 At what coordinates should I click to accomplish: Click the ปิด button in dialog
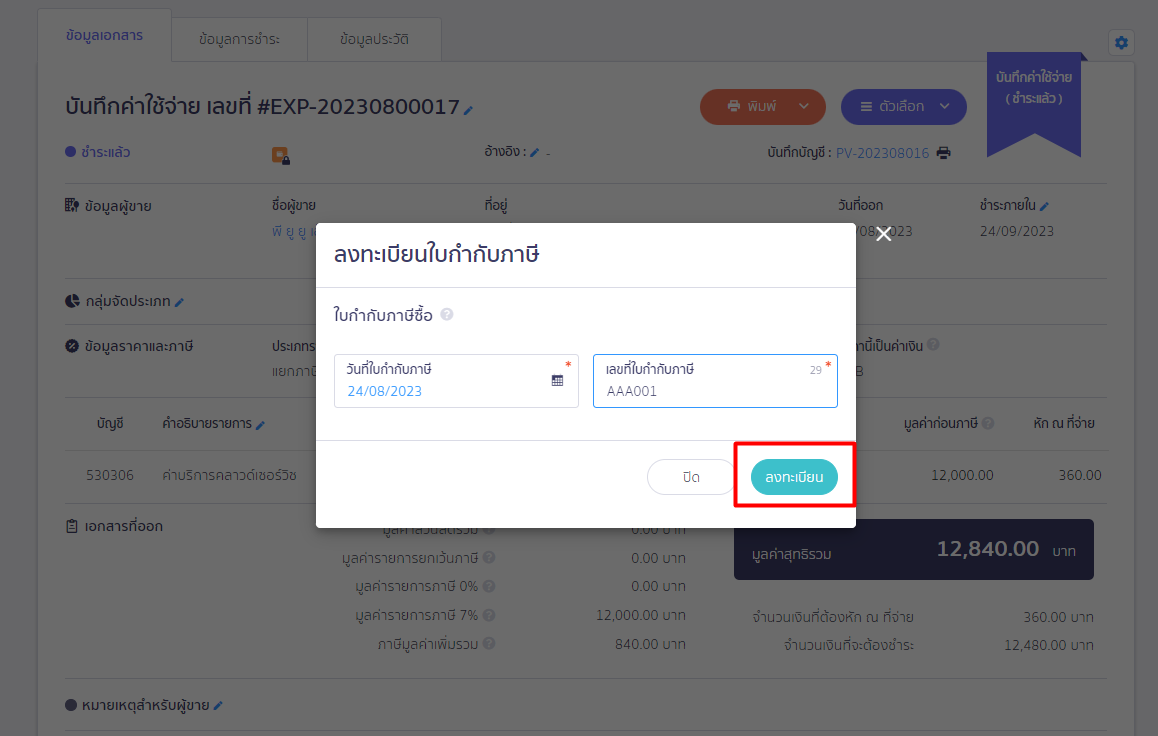click(691, 477)
